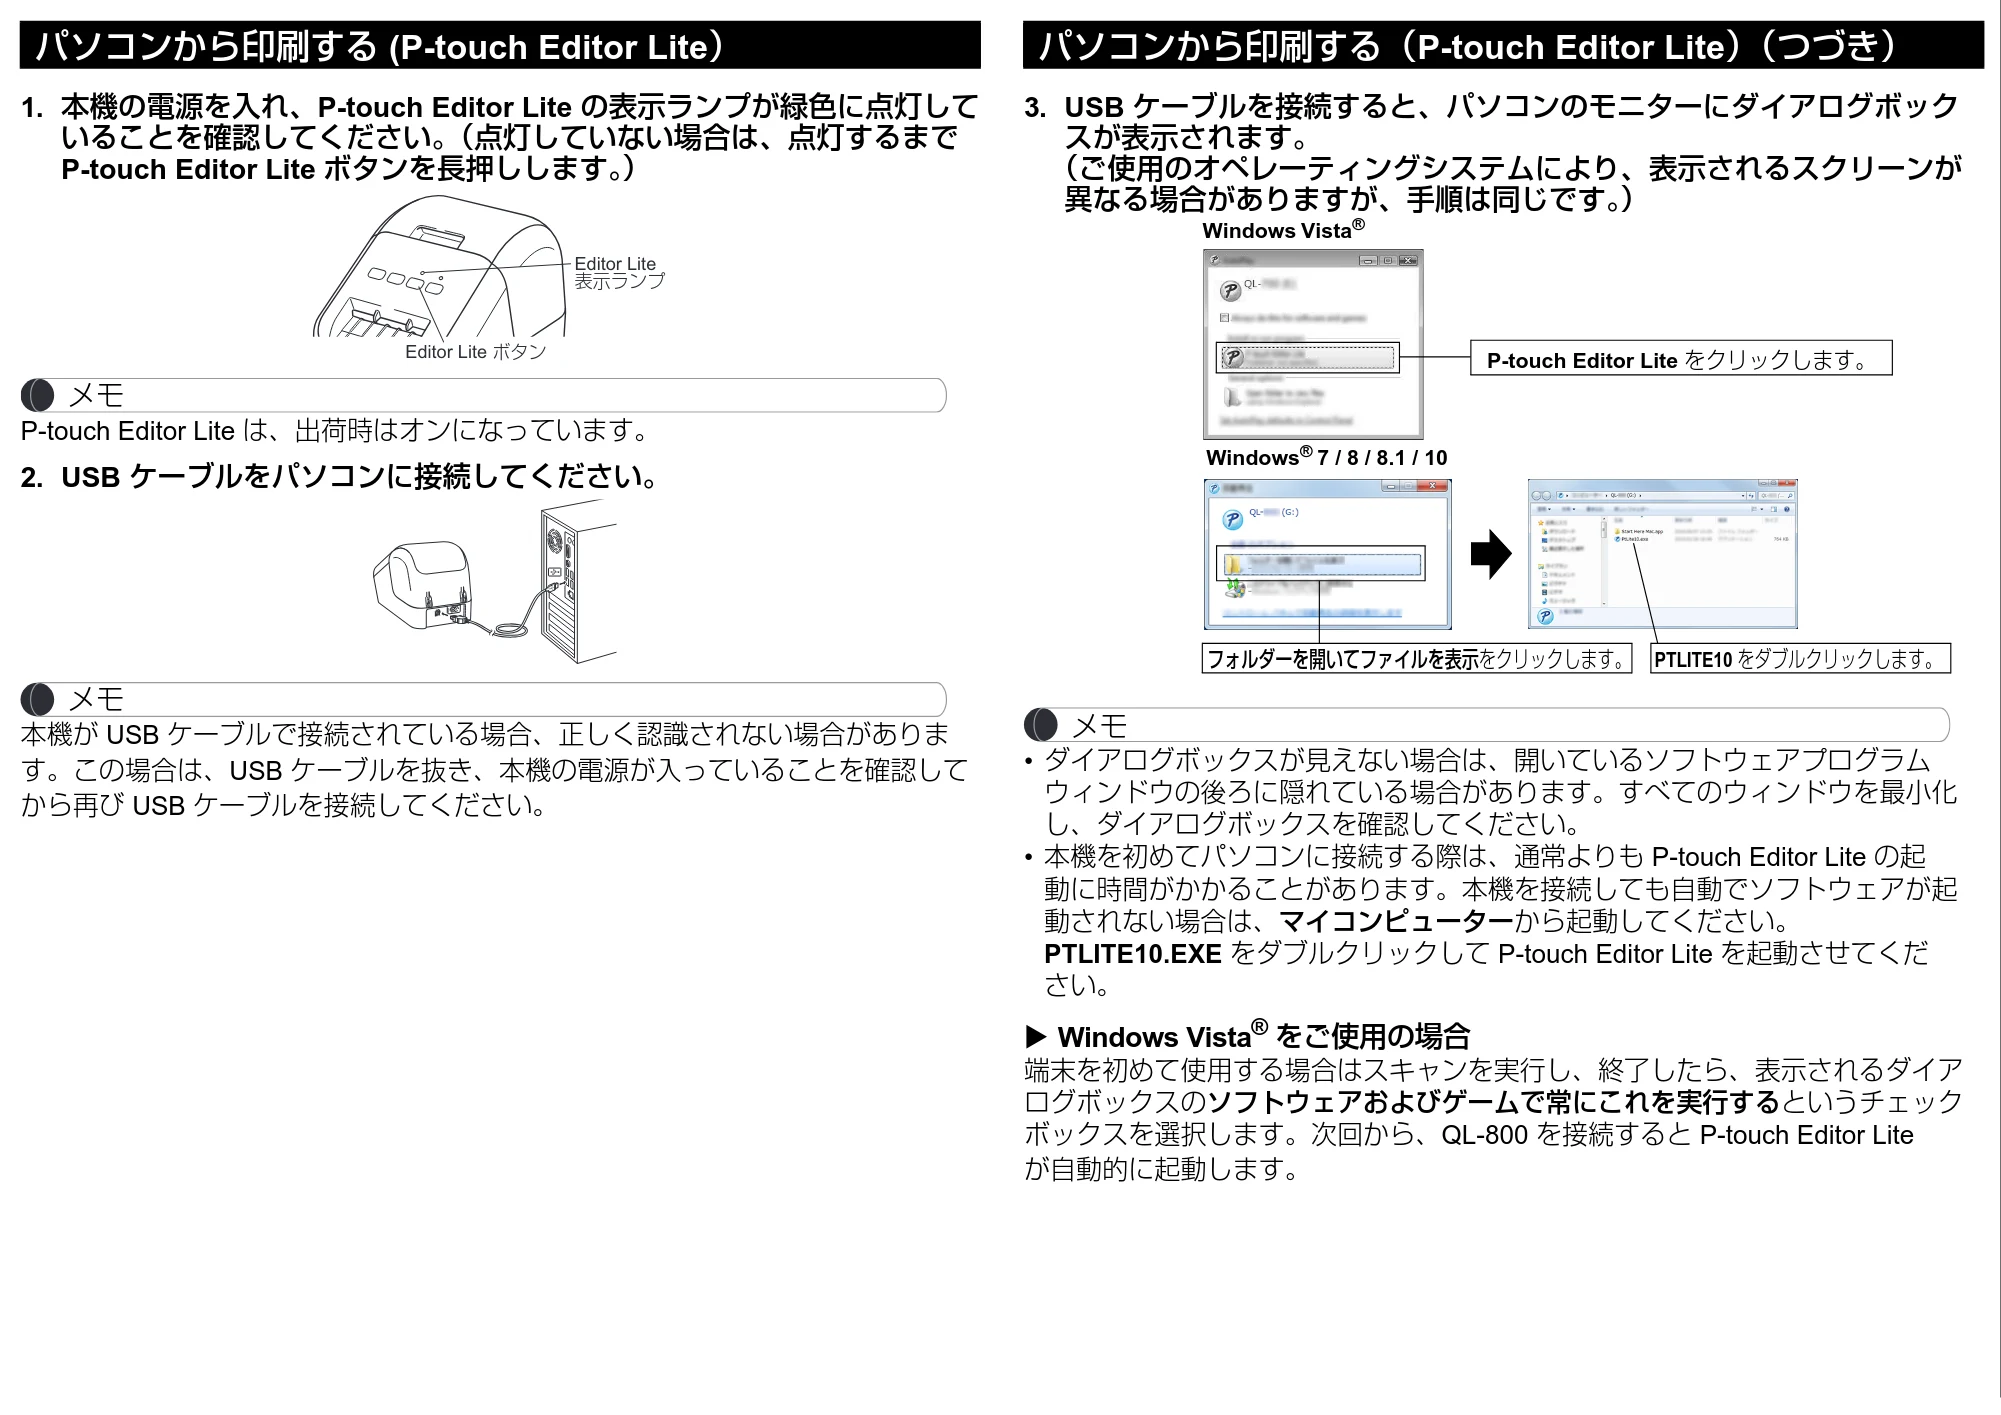
Task: Click the '▶ Windows Vista® をご使用の場合' heading
Action: click(x=1247, y=1035)
